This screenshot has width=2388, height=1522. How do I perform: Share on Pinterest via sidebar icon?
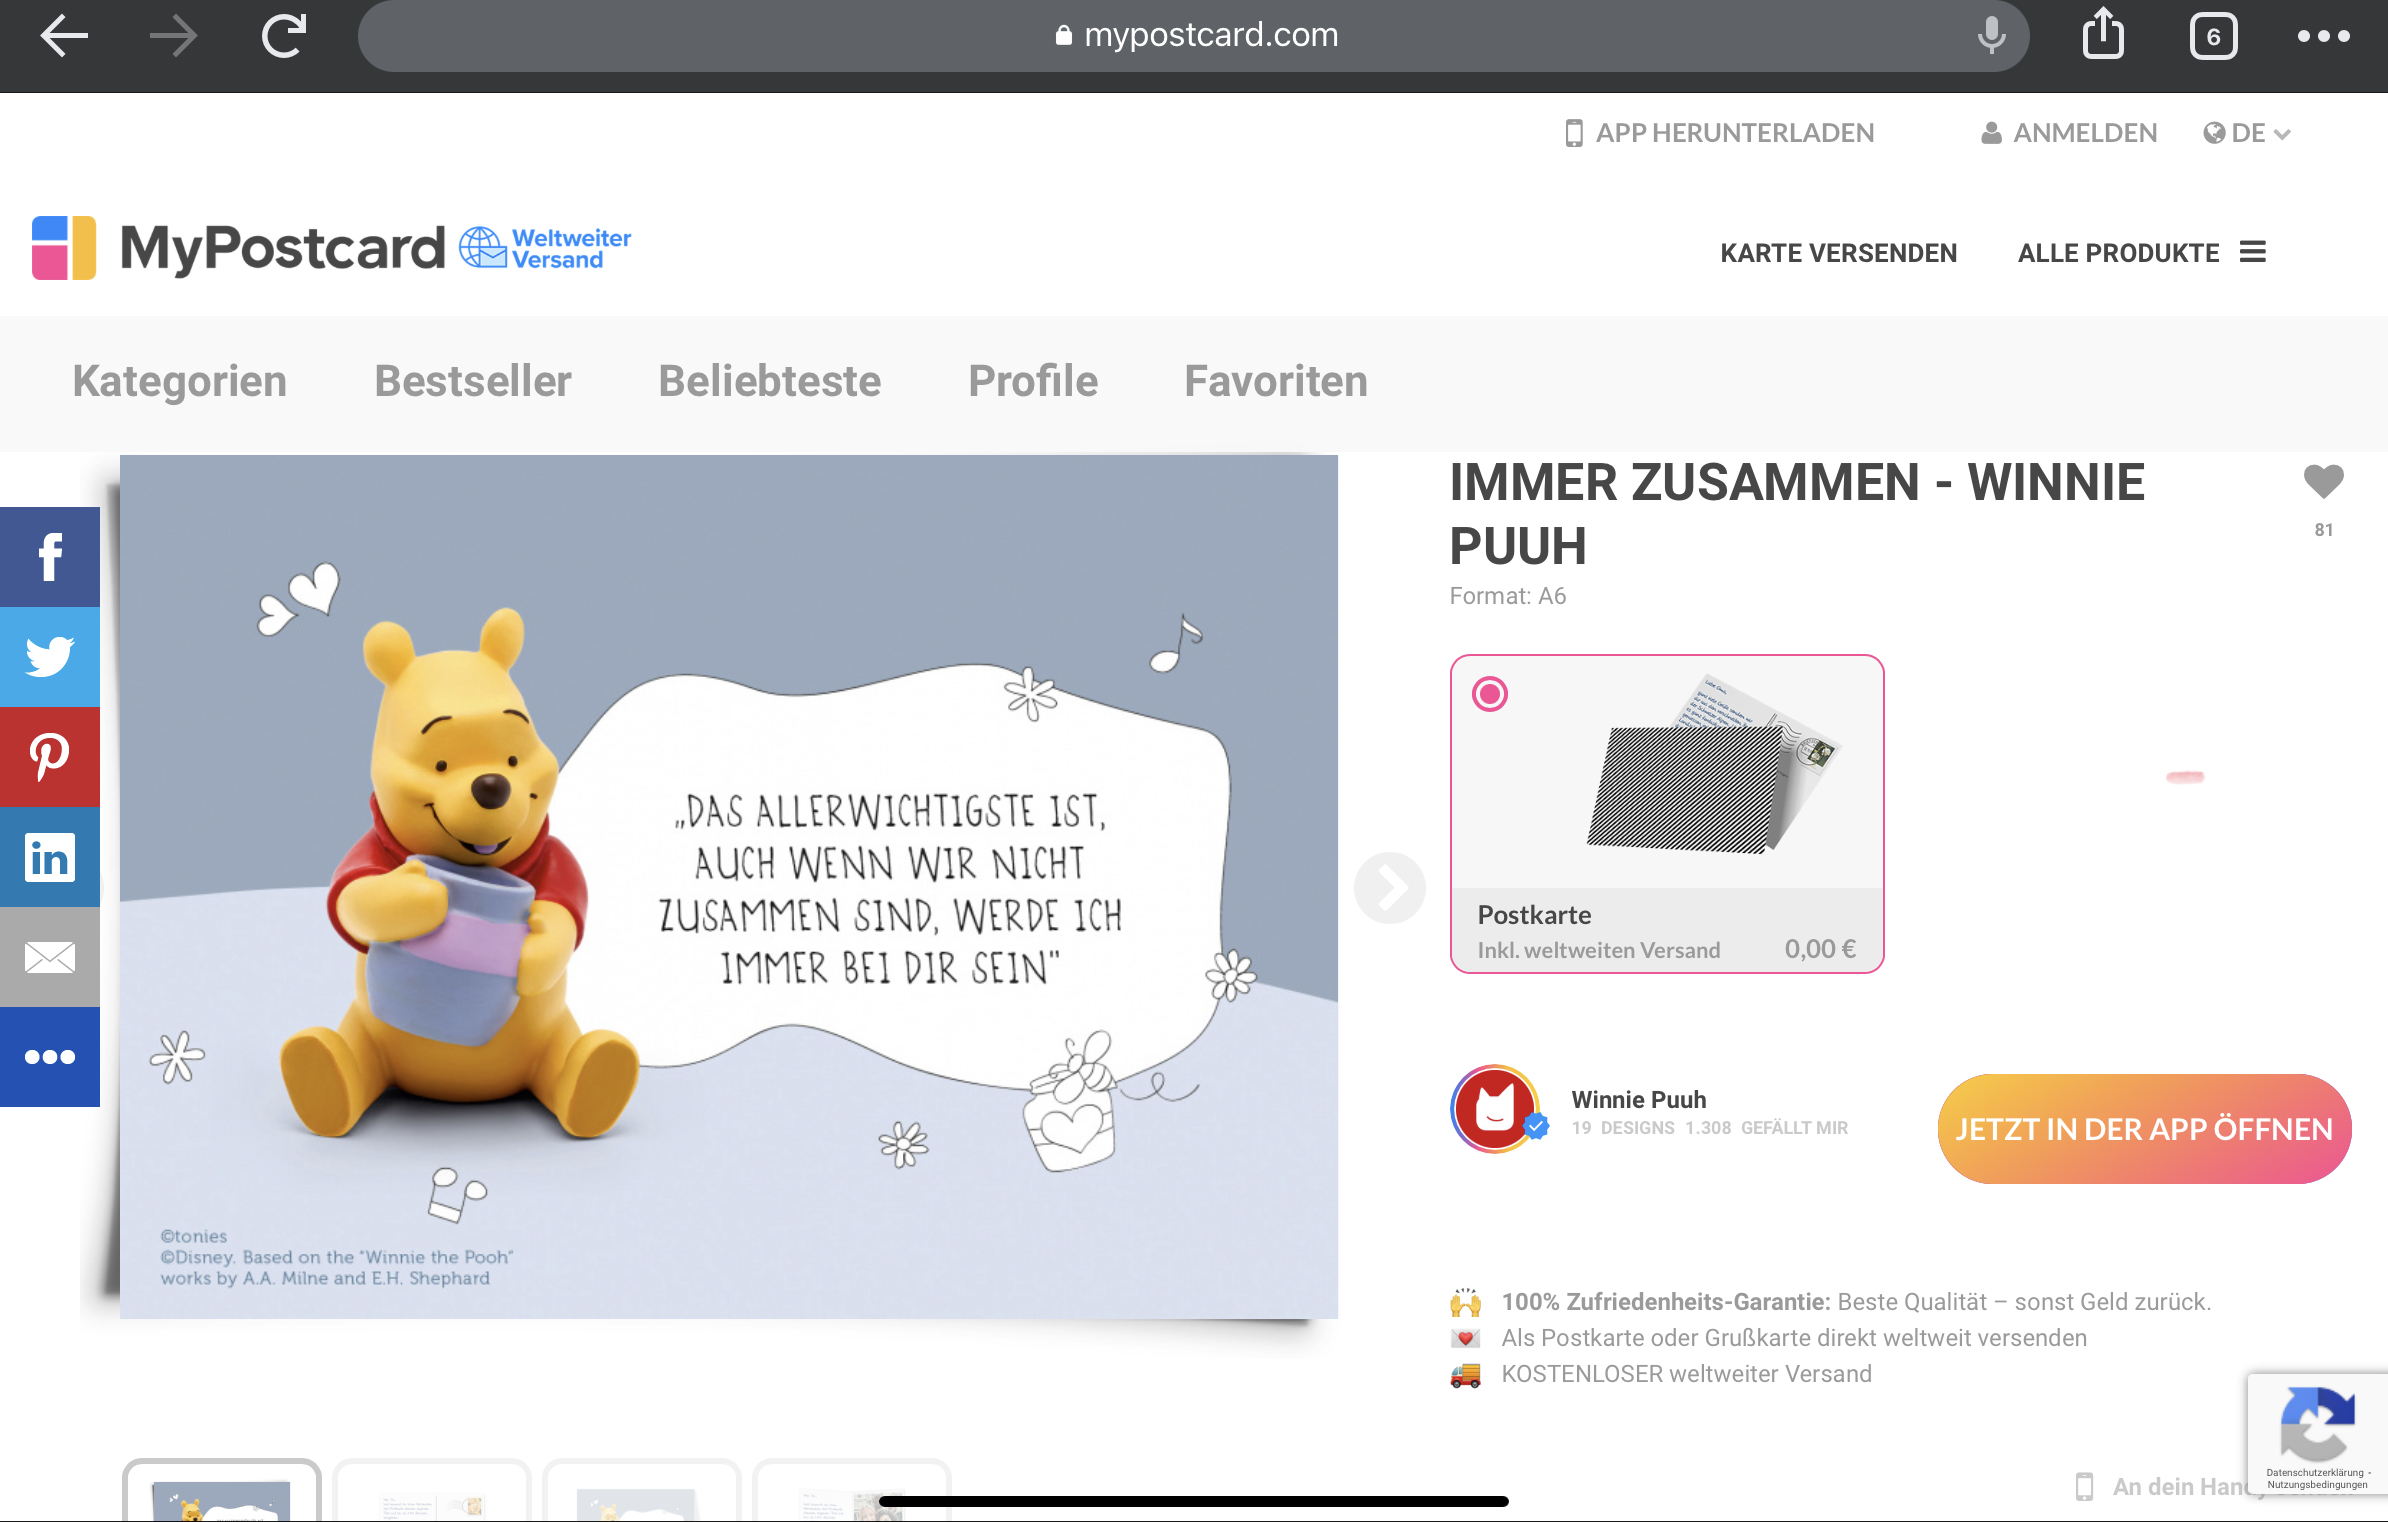pos(50,757)
